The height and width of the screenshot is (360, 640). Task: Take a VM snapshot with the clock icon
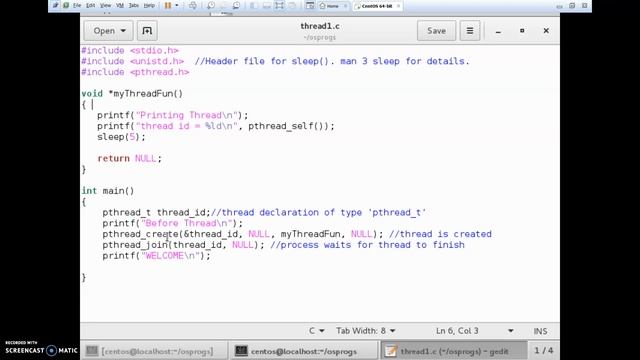(x=211, y=6)
